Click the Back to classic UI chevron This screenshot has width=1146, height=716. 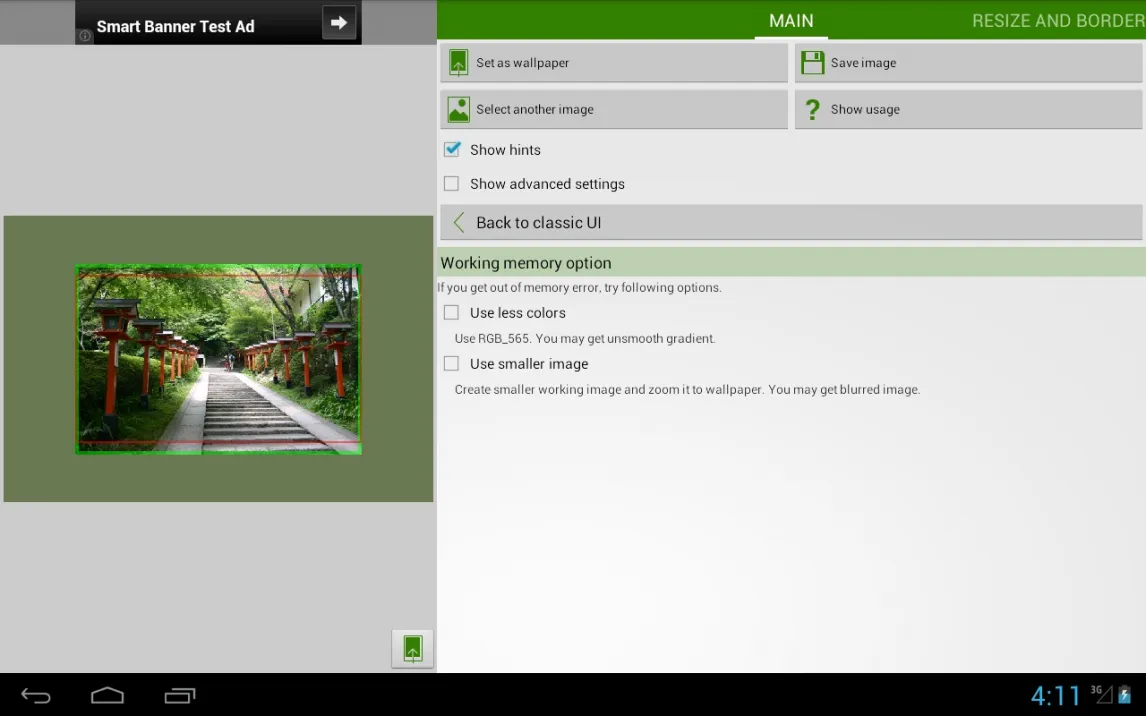(x=459, y=223)
